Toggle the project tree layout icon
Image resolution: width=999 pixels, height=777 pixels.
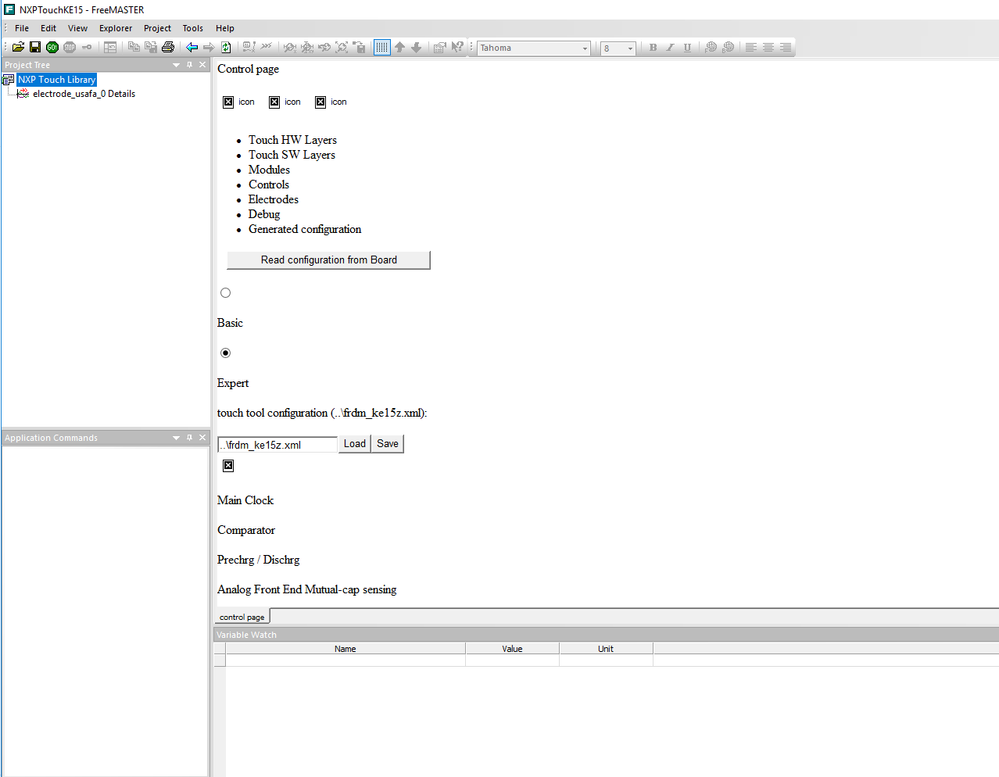click(110, 47)
